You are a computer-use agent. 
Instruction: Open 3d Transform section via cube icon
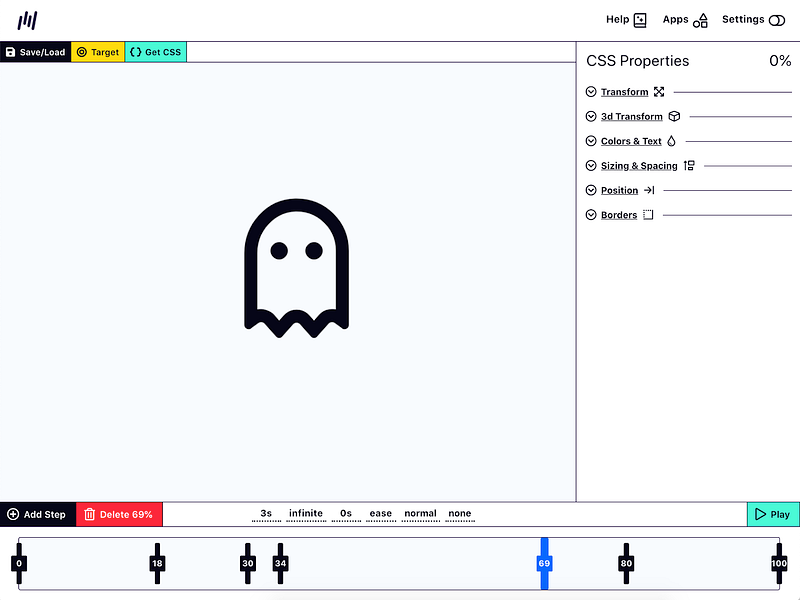tap(675, 116)
